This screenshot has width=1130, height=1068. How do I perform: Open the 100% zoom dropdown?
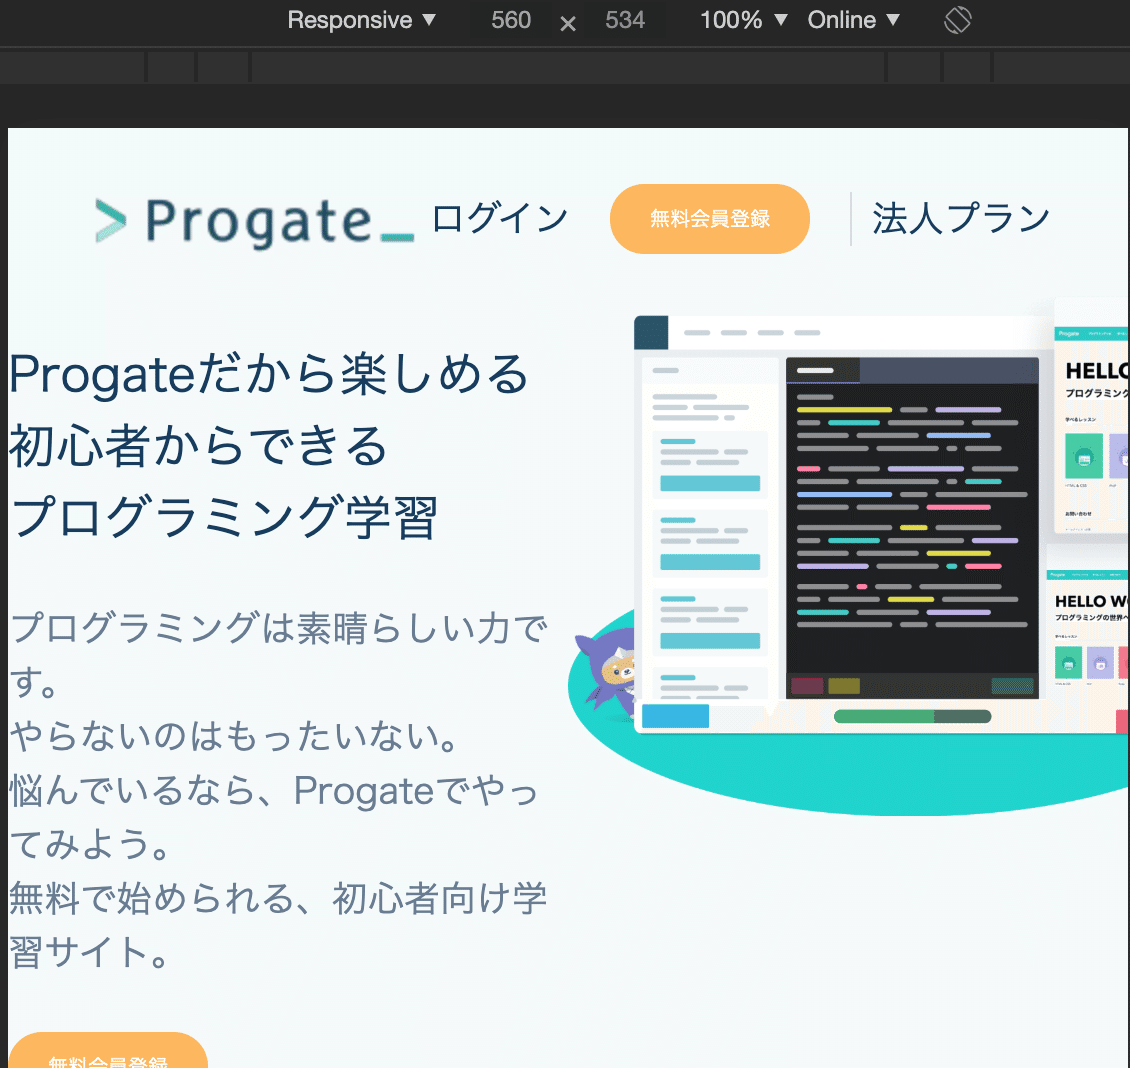[x=743, y=20]
